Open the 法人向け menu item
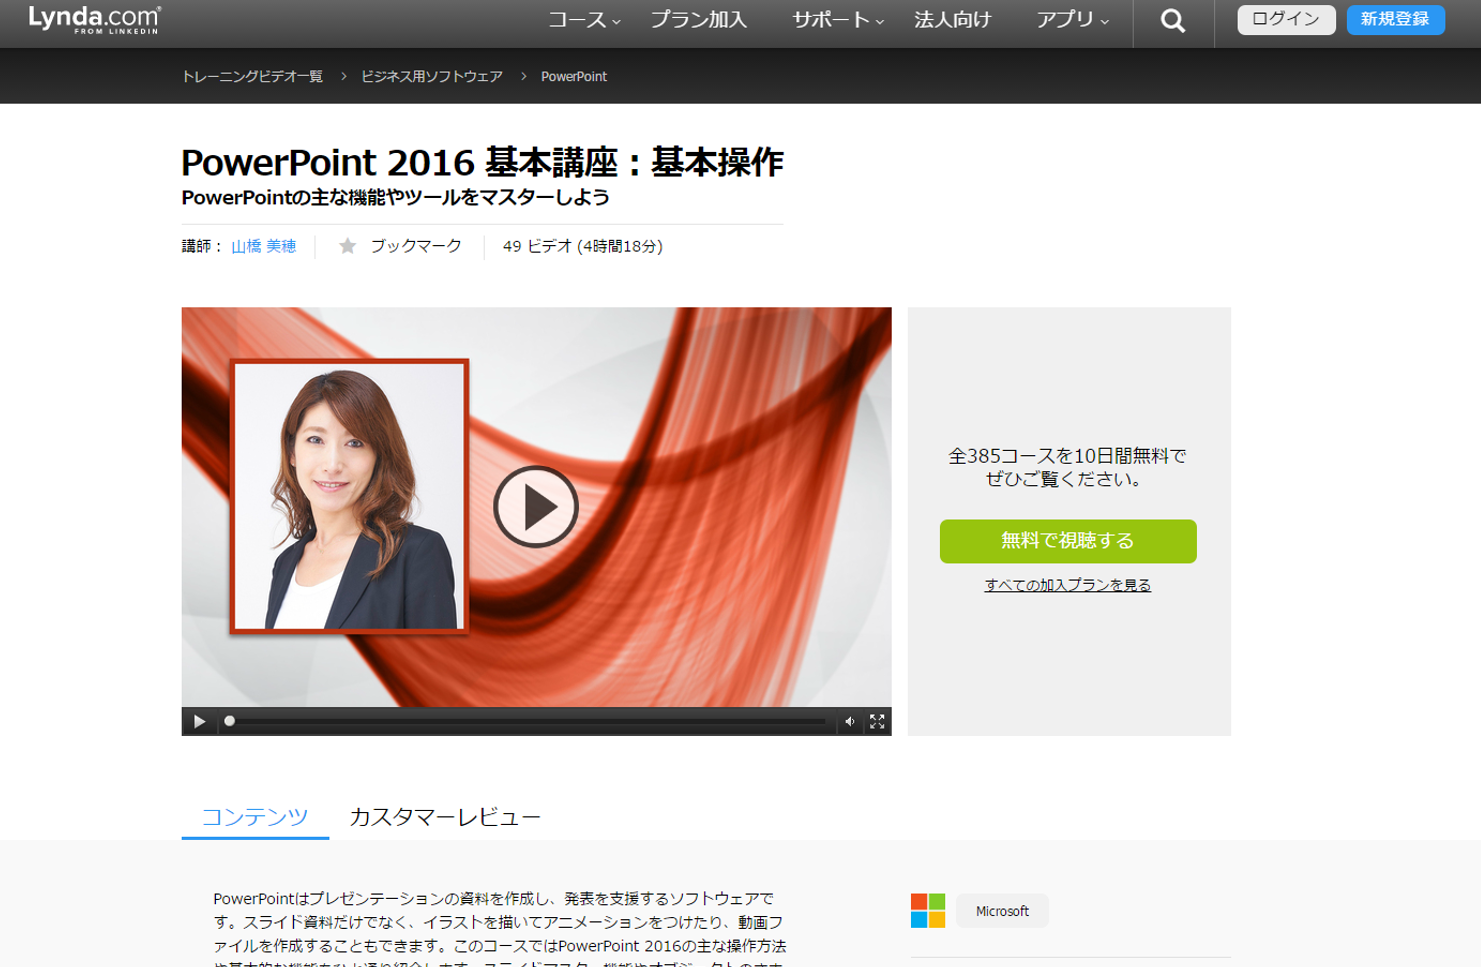Viewport: 1481px width, 967px height. [x=952, y=20]
